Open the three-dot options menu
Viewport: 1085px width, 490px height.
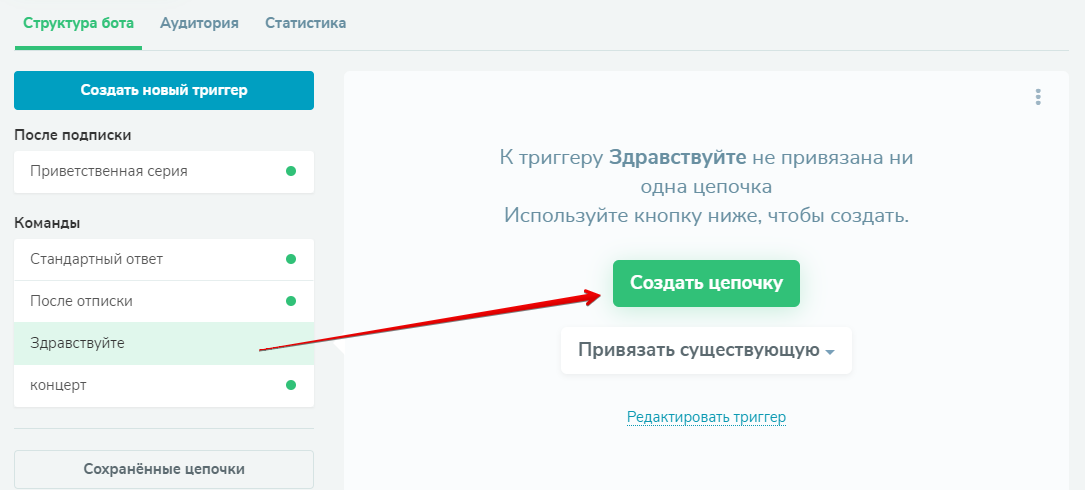[1037, 97]
